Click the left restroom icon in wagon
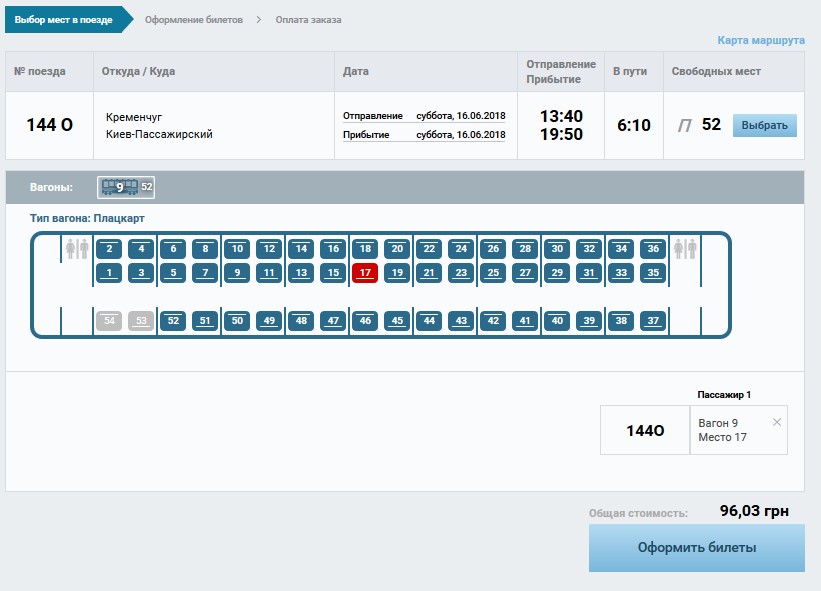This screenshot has height=591, width=821. click(x=77, y=249)
